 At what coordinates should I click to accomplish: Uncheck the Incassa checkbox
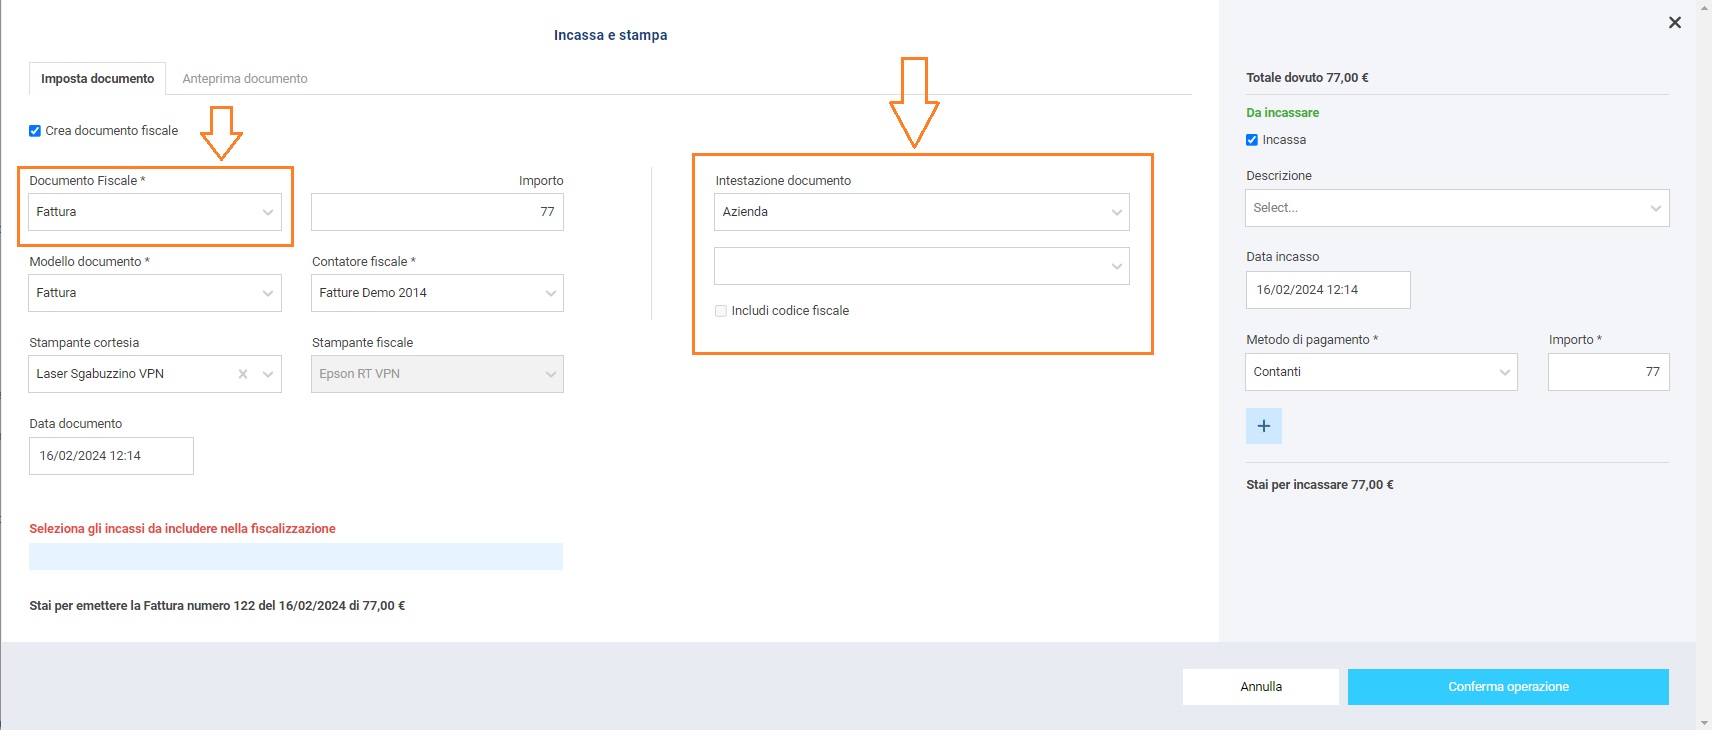coord(1252,140)
